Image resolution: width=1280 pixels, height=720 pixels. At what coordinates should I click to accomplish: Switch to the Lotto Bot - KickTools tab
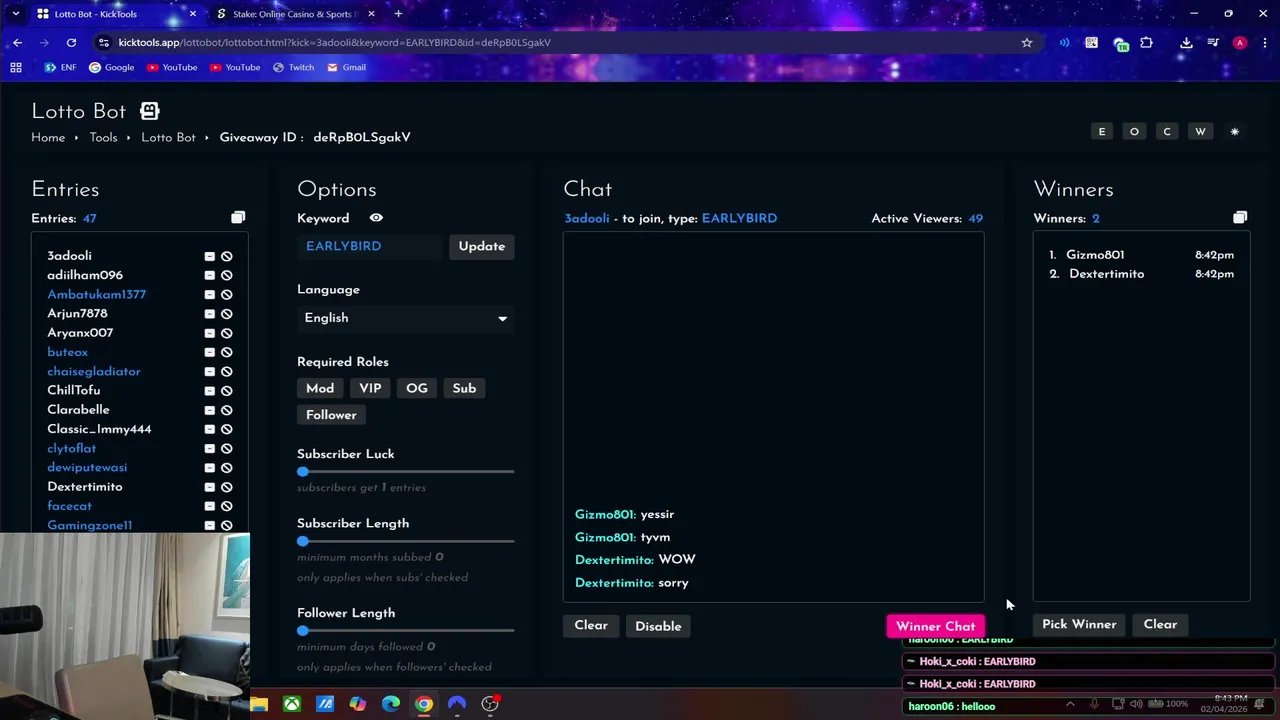115,14
